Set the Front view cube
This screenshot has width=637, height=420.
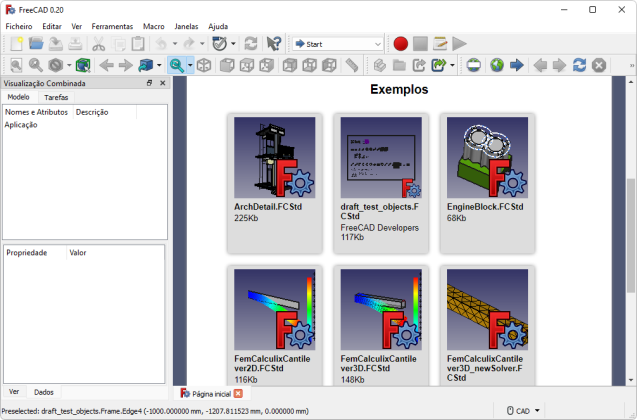click(x=227, y=65)
